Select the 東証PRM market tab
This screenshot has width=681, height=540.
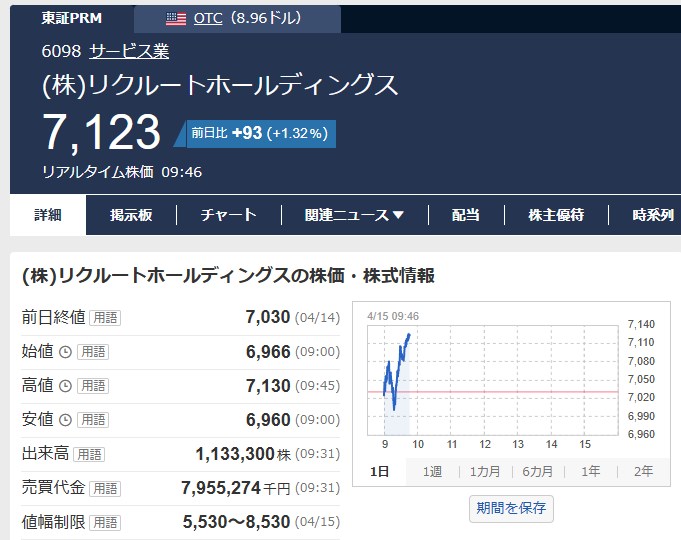point(72,18)
